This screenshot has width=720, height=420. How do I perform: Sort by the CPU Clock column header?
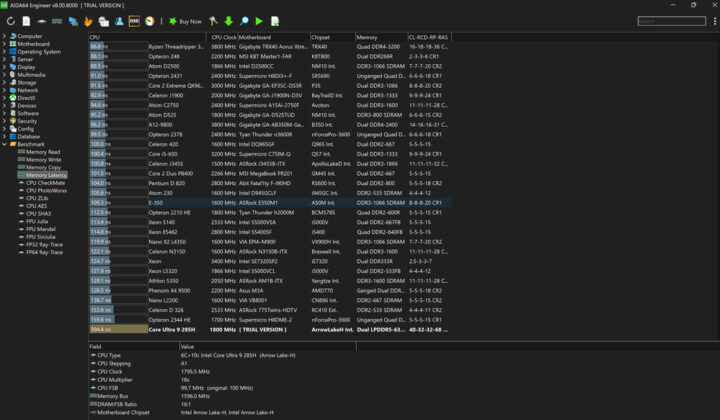point(224,37)
